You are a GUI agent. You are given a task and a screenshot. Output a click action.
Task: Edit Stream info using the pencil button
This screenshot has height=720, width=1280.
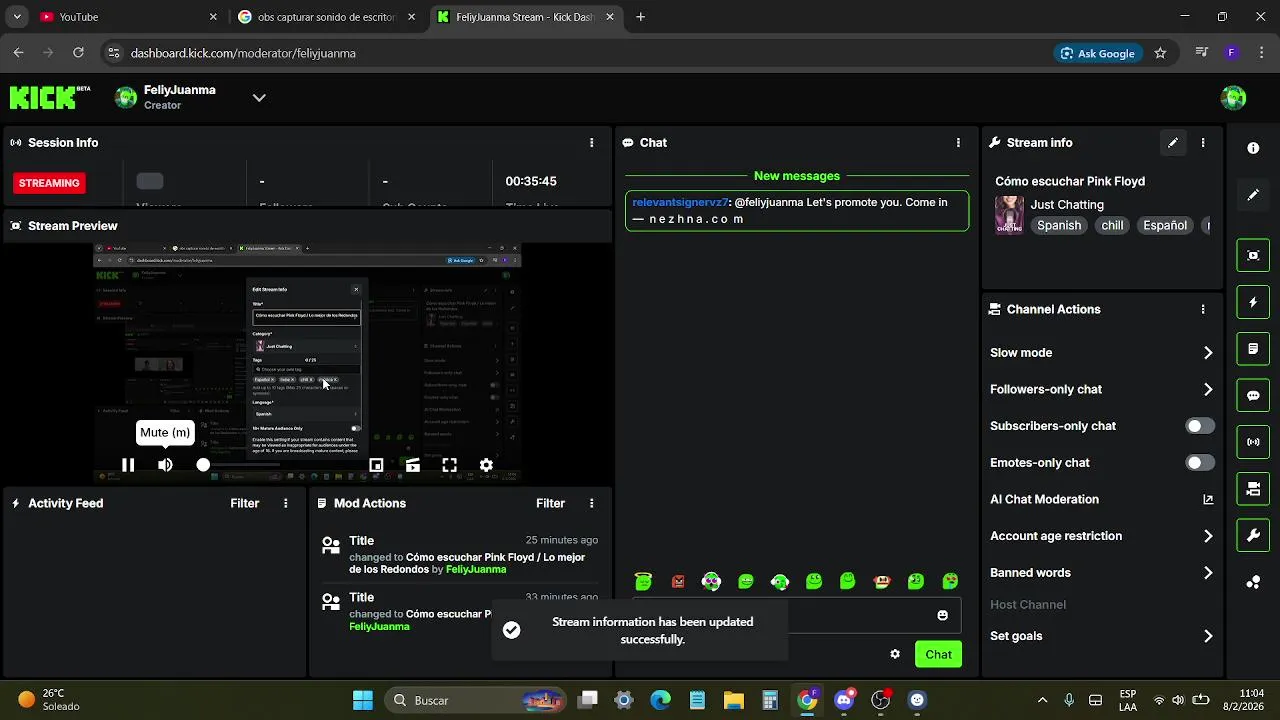1173,143
